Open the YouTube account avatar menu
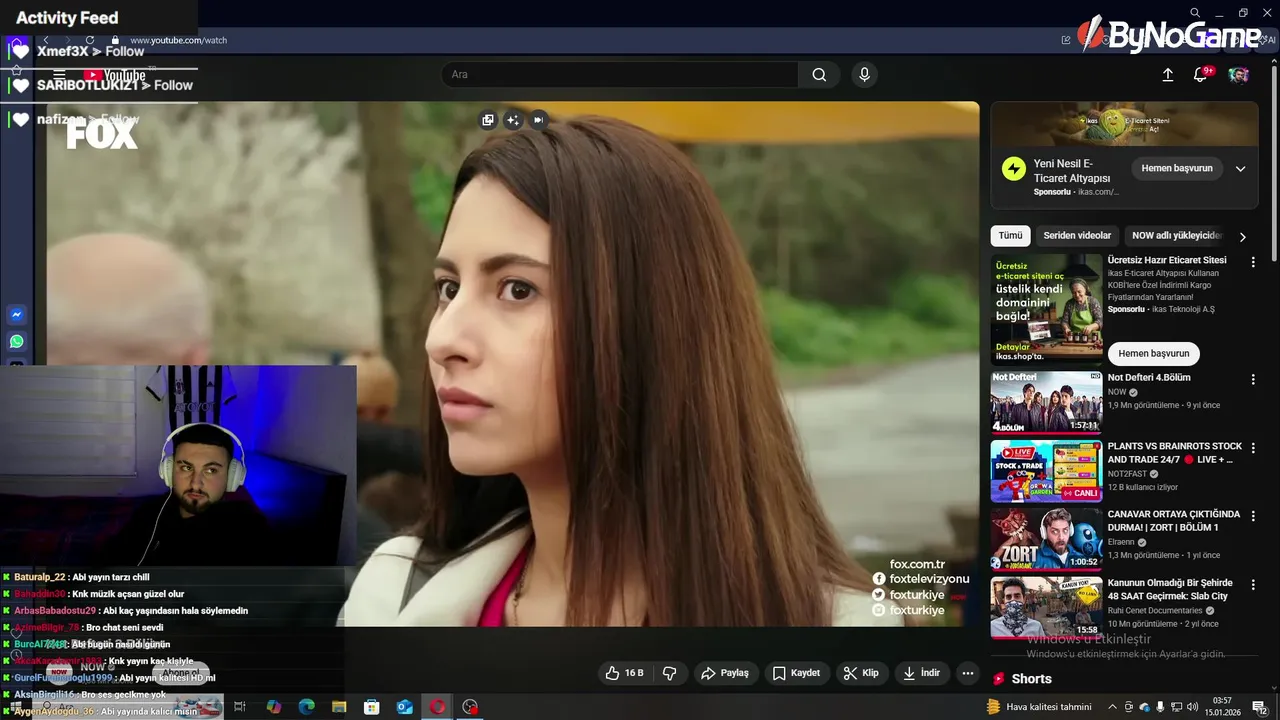The height and width of the screenshot is (720, 1280). pos(1238,75)
